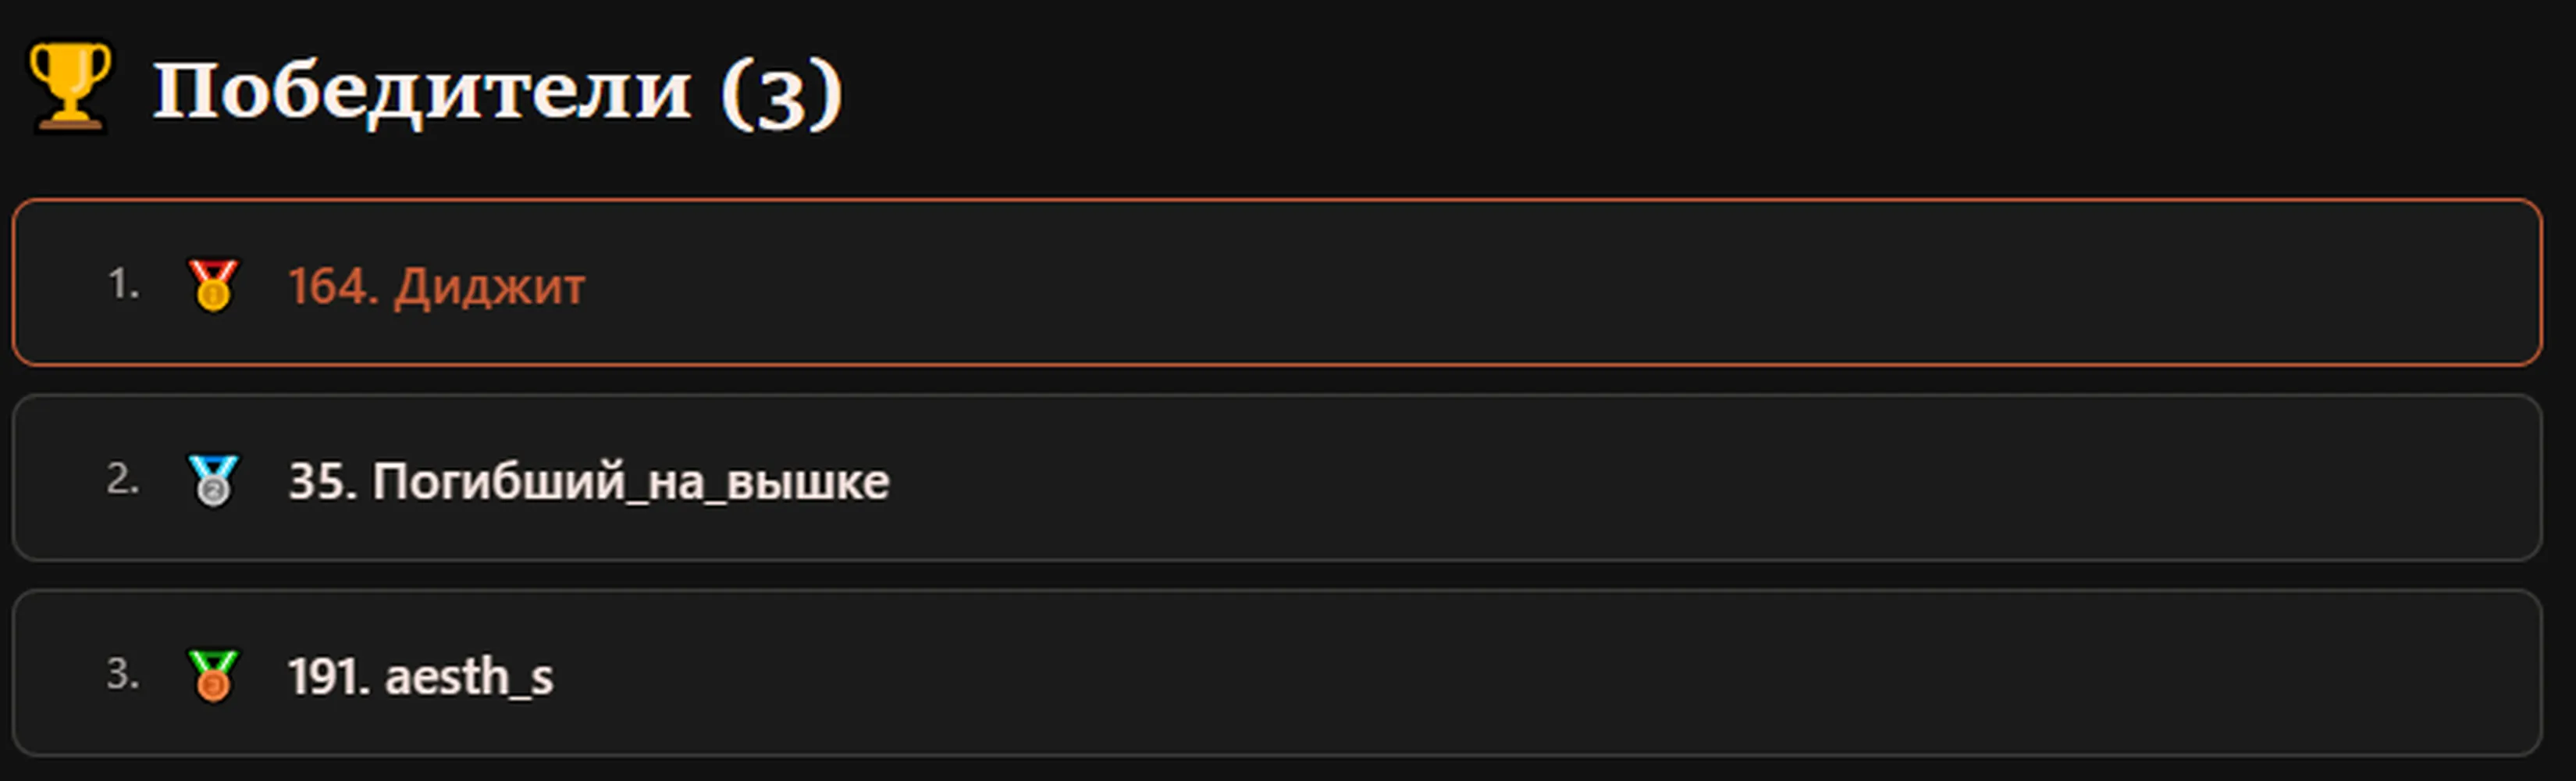Click the golden trophy icon
Image resolution: width=2576 pixels, height=781 pixels.
(69, 86)
